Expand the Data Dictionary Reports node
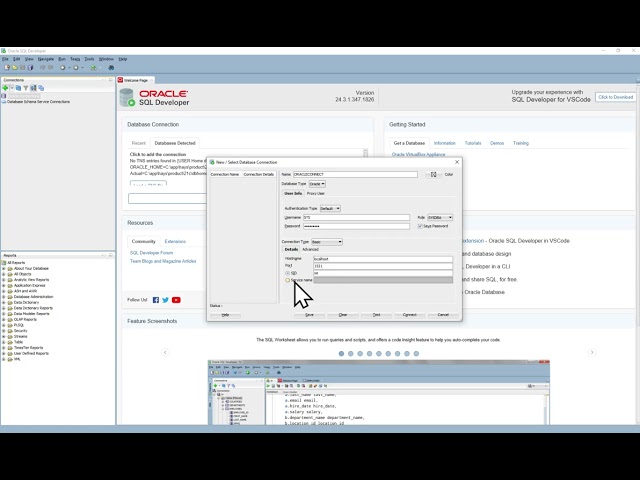Screen dimensions: 640x480 point(4,308)
